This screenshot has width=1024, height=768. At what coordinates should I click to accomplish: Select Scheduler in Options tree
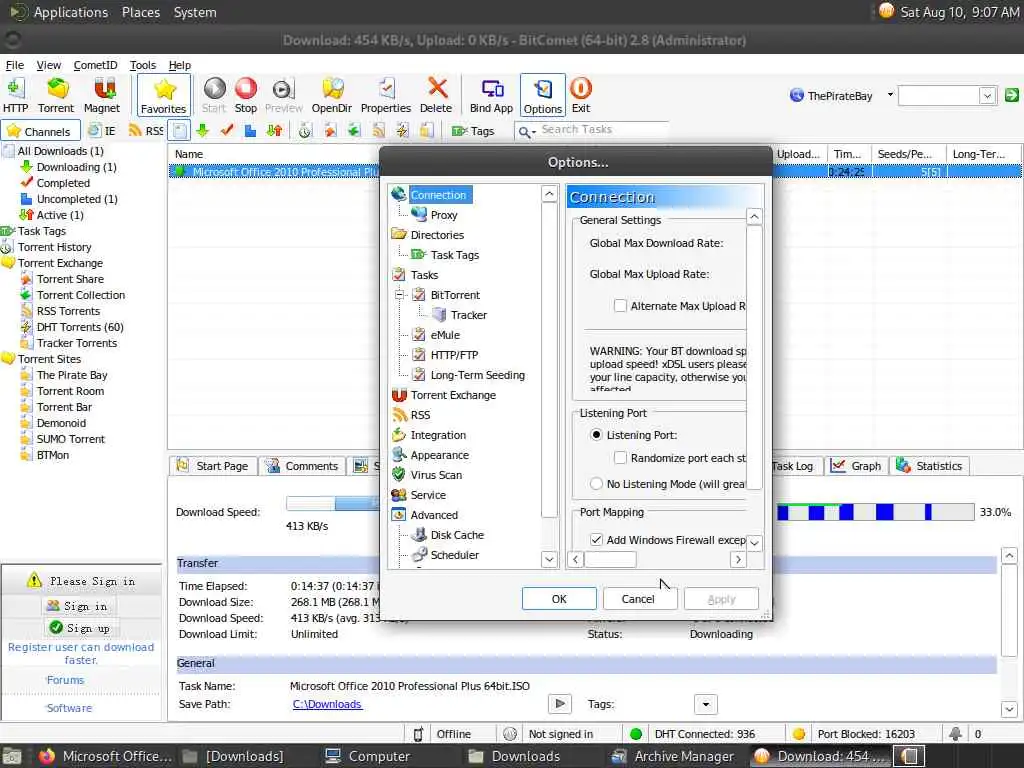[454, 554]
